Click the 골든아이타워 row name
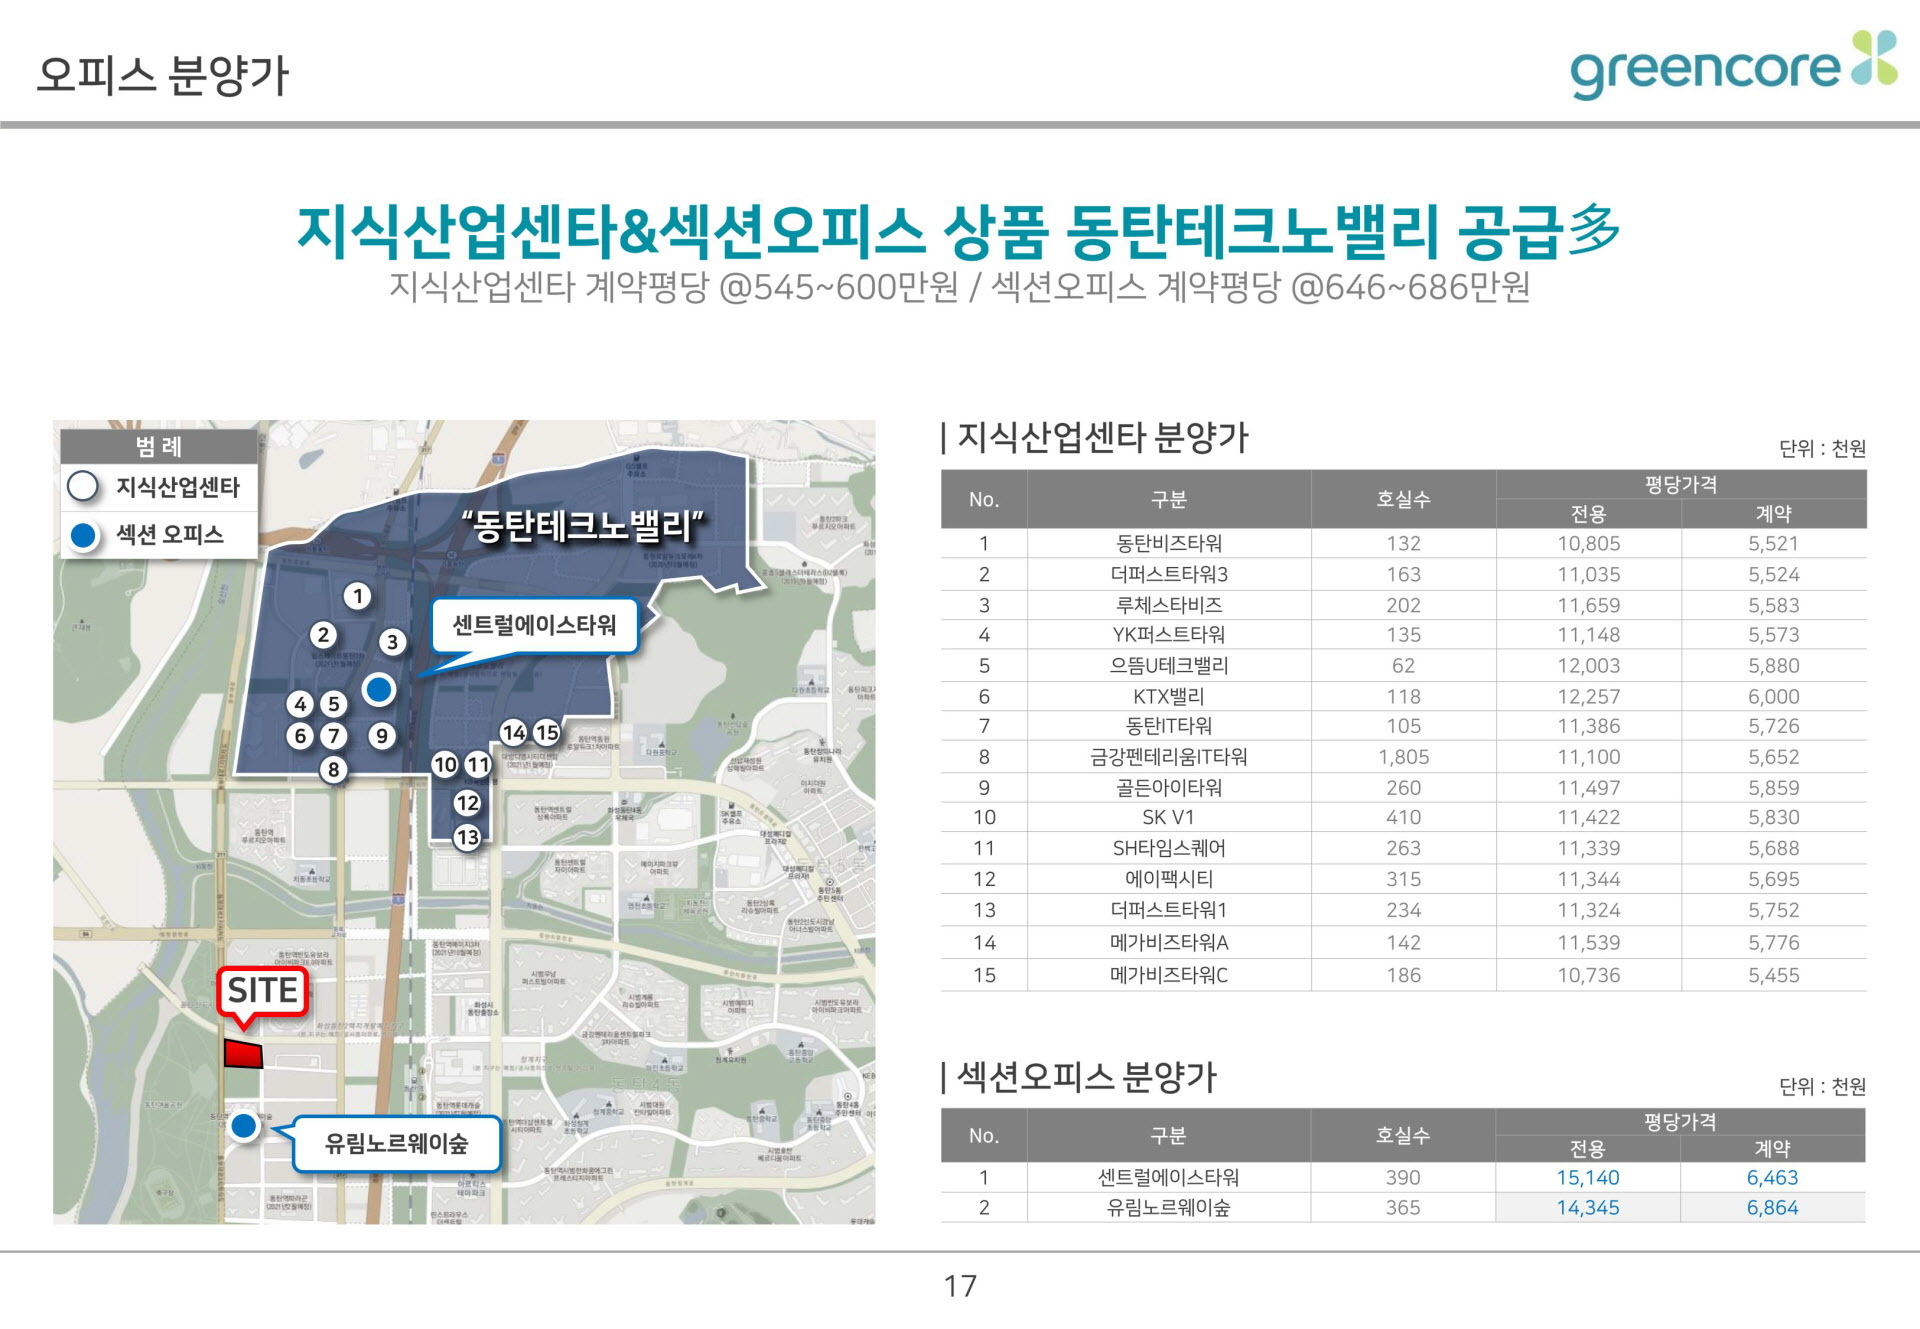 tap(1169, 788)
